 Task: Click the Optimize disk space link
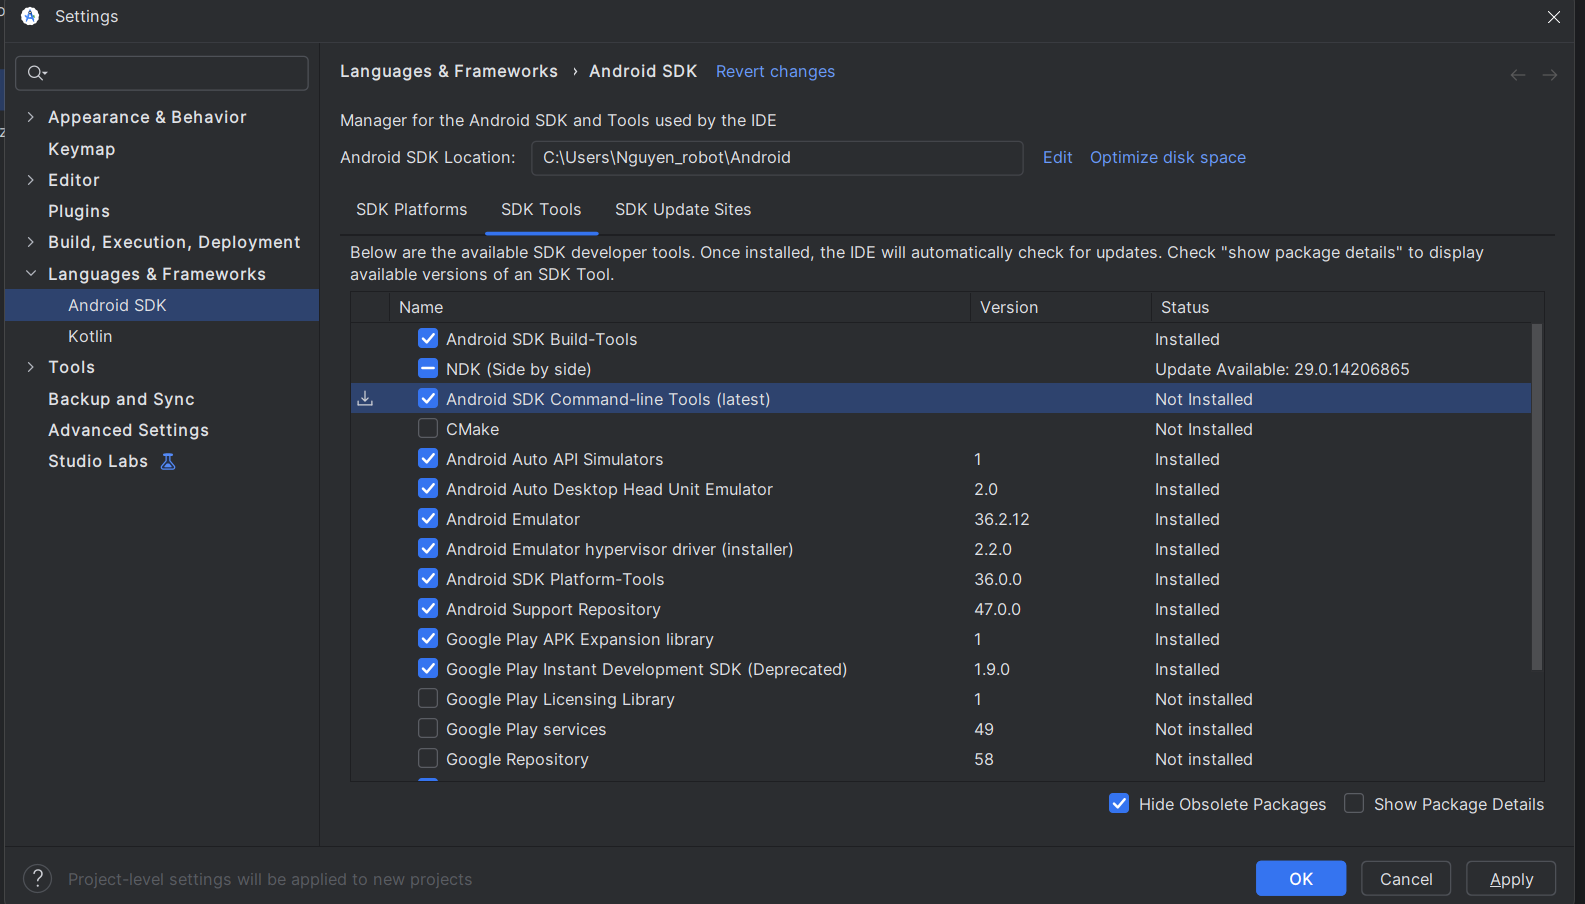[1167, 158]
